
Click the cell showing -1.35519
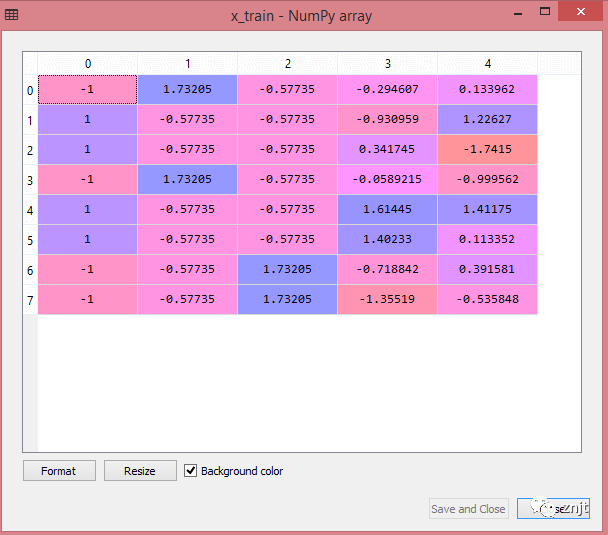387,299
